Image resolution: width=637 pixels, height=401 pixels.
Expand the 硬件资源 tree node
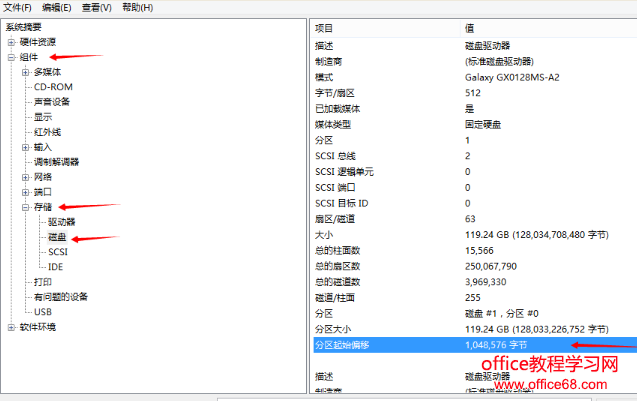(11, 42)
